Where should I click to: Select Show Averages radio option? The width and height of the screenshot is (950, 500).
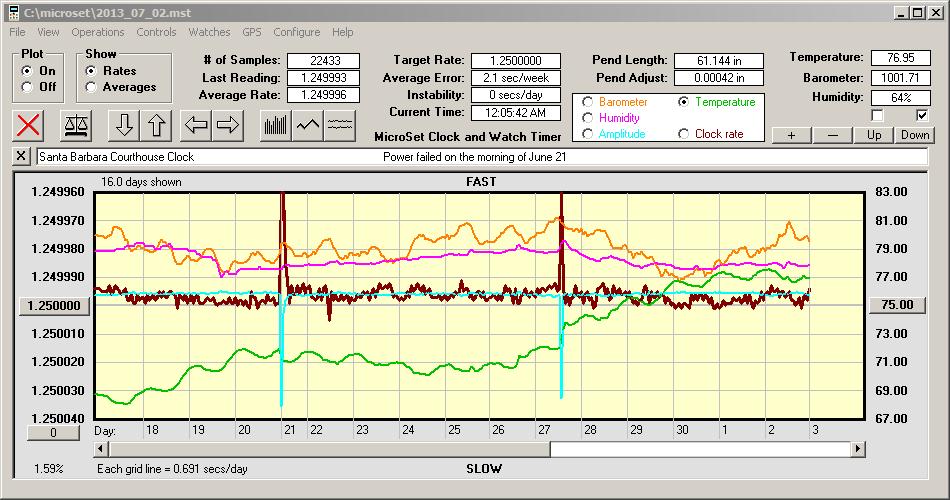point(91,87)
